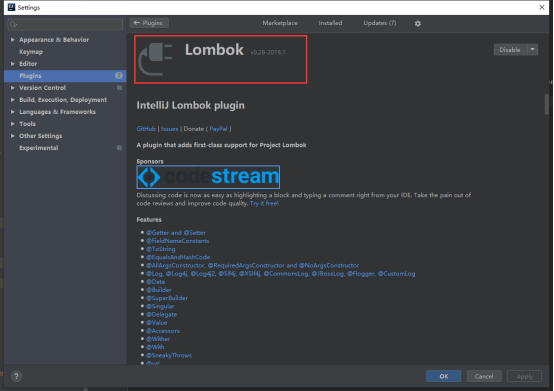Click the IntelliJ Settings window icon
The width and height of the screenshot is (554, 391).
pyautogui.click(x=11, y=7)
